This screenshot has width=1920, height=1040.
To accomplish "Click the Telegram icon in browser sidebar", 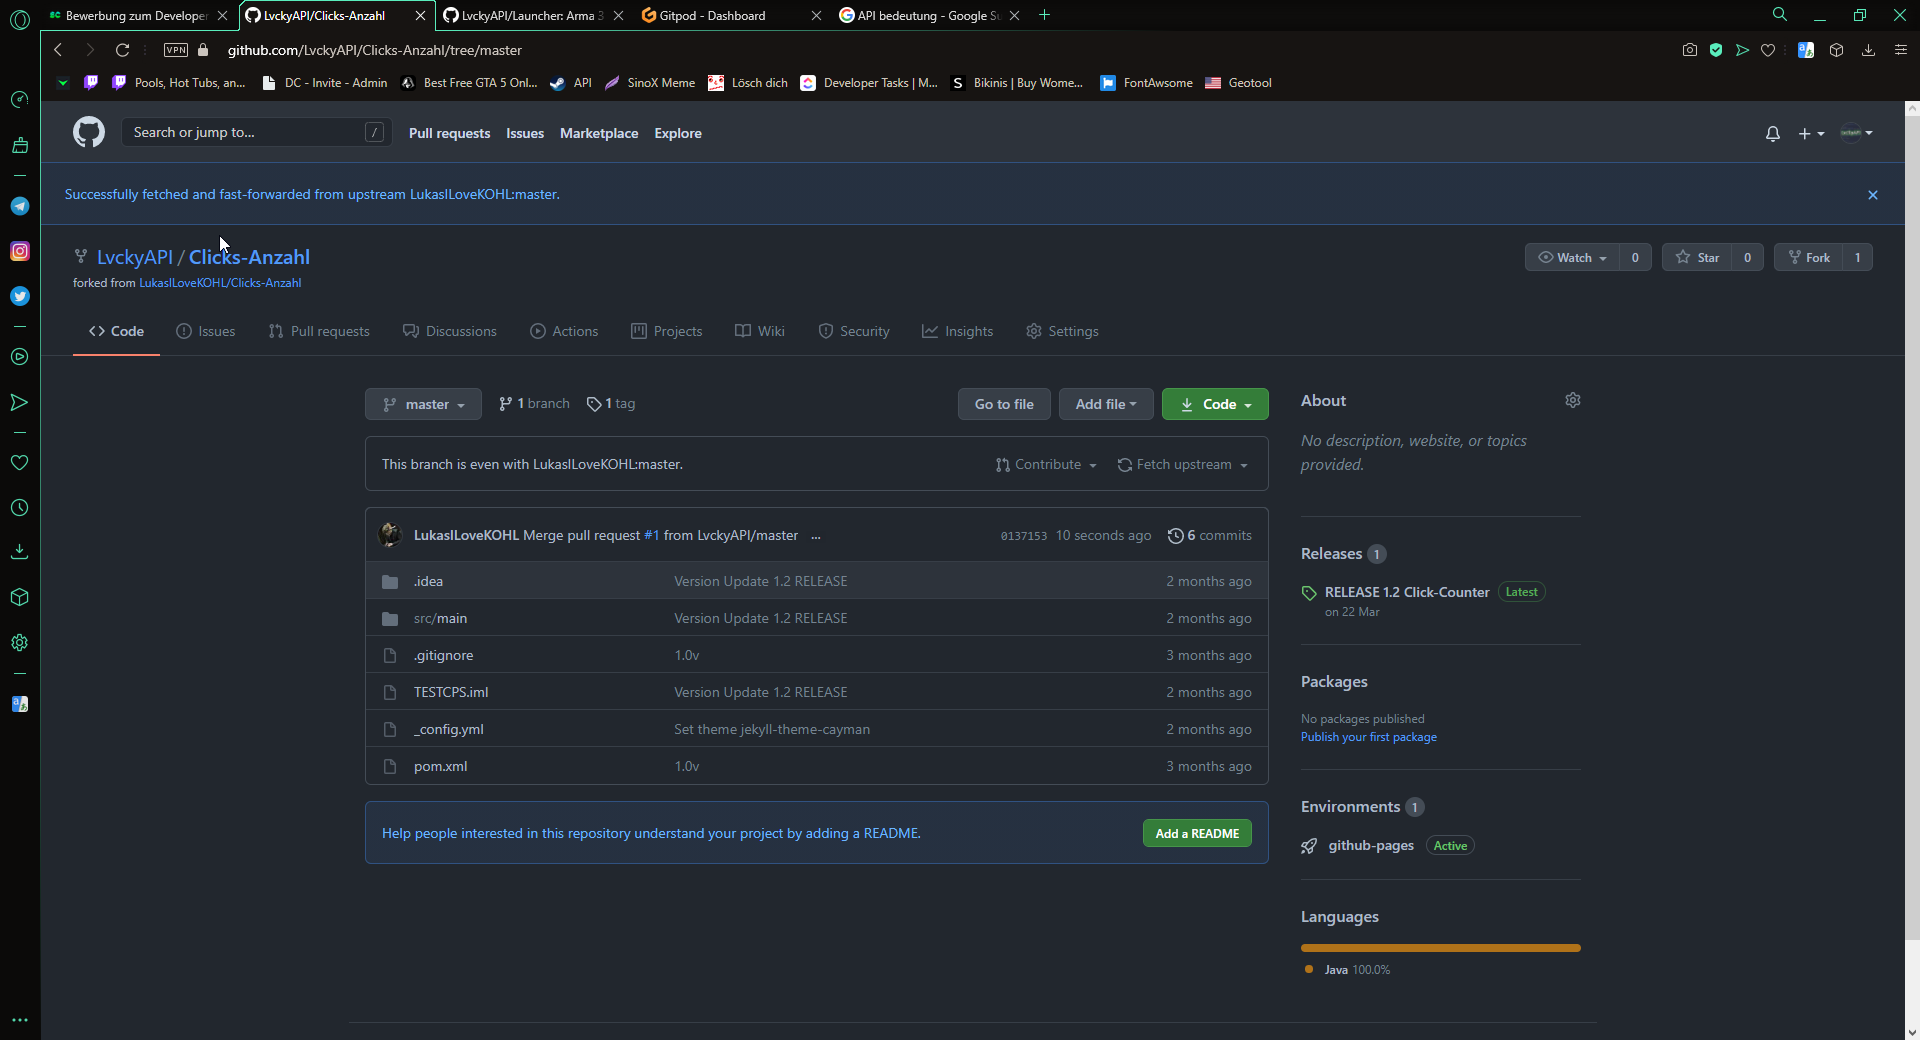I will [19, 206].
